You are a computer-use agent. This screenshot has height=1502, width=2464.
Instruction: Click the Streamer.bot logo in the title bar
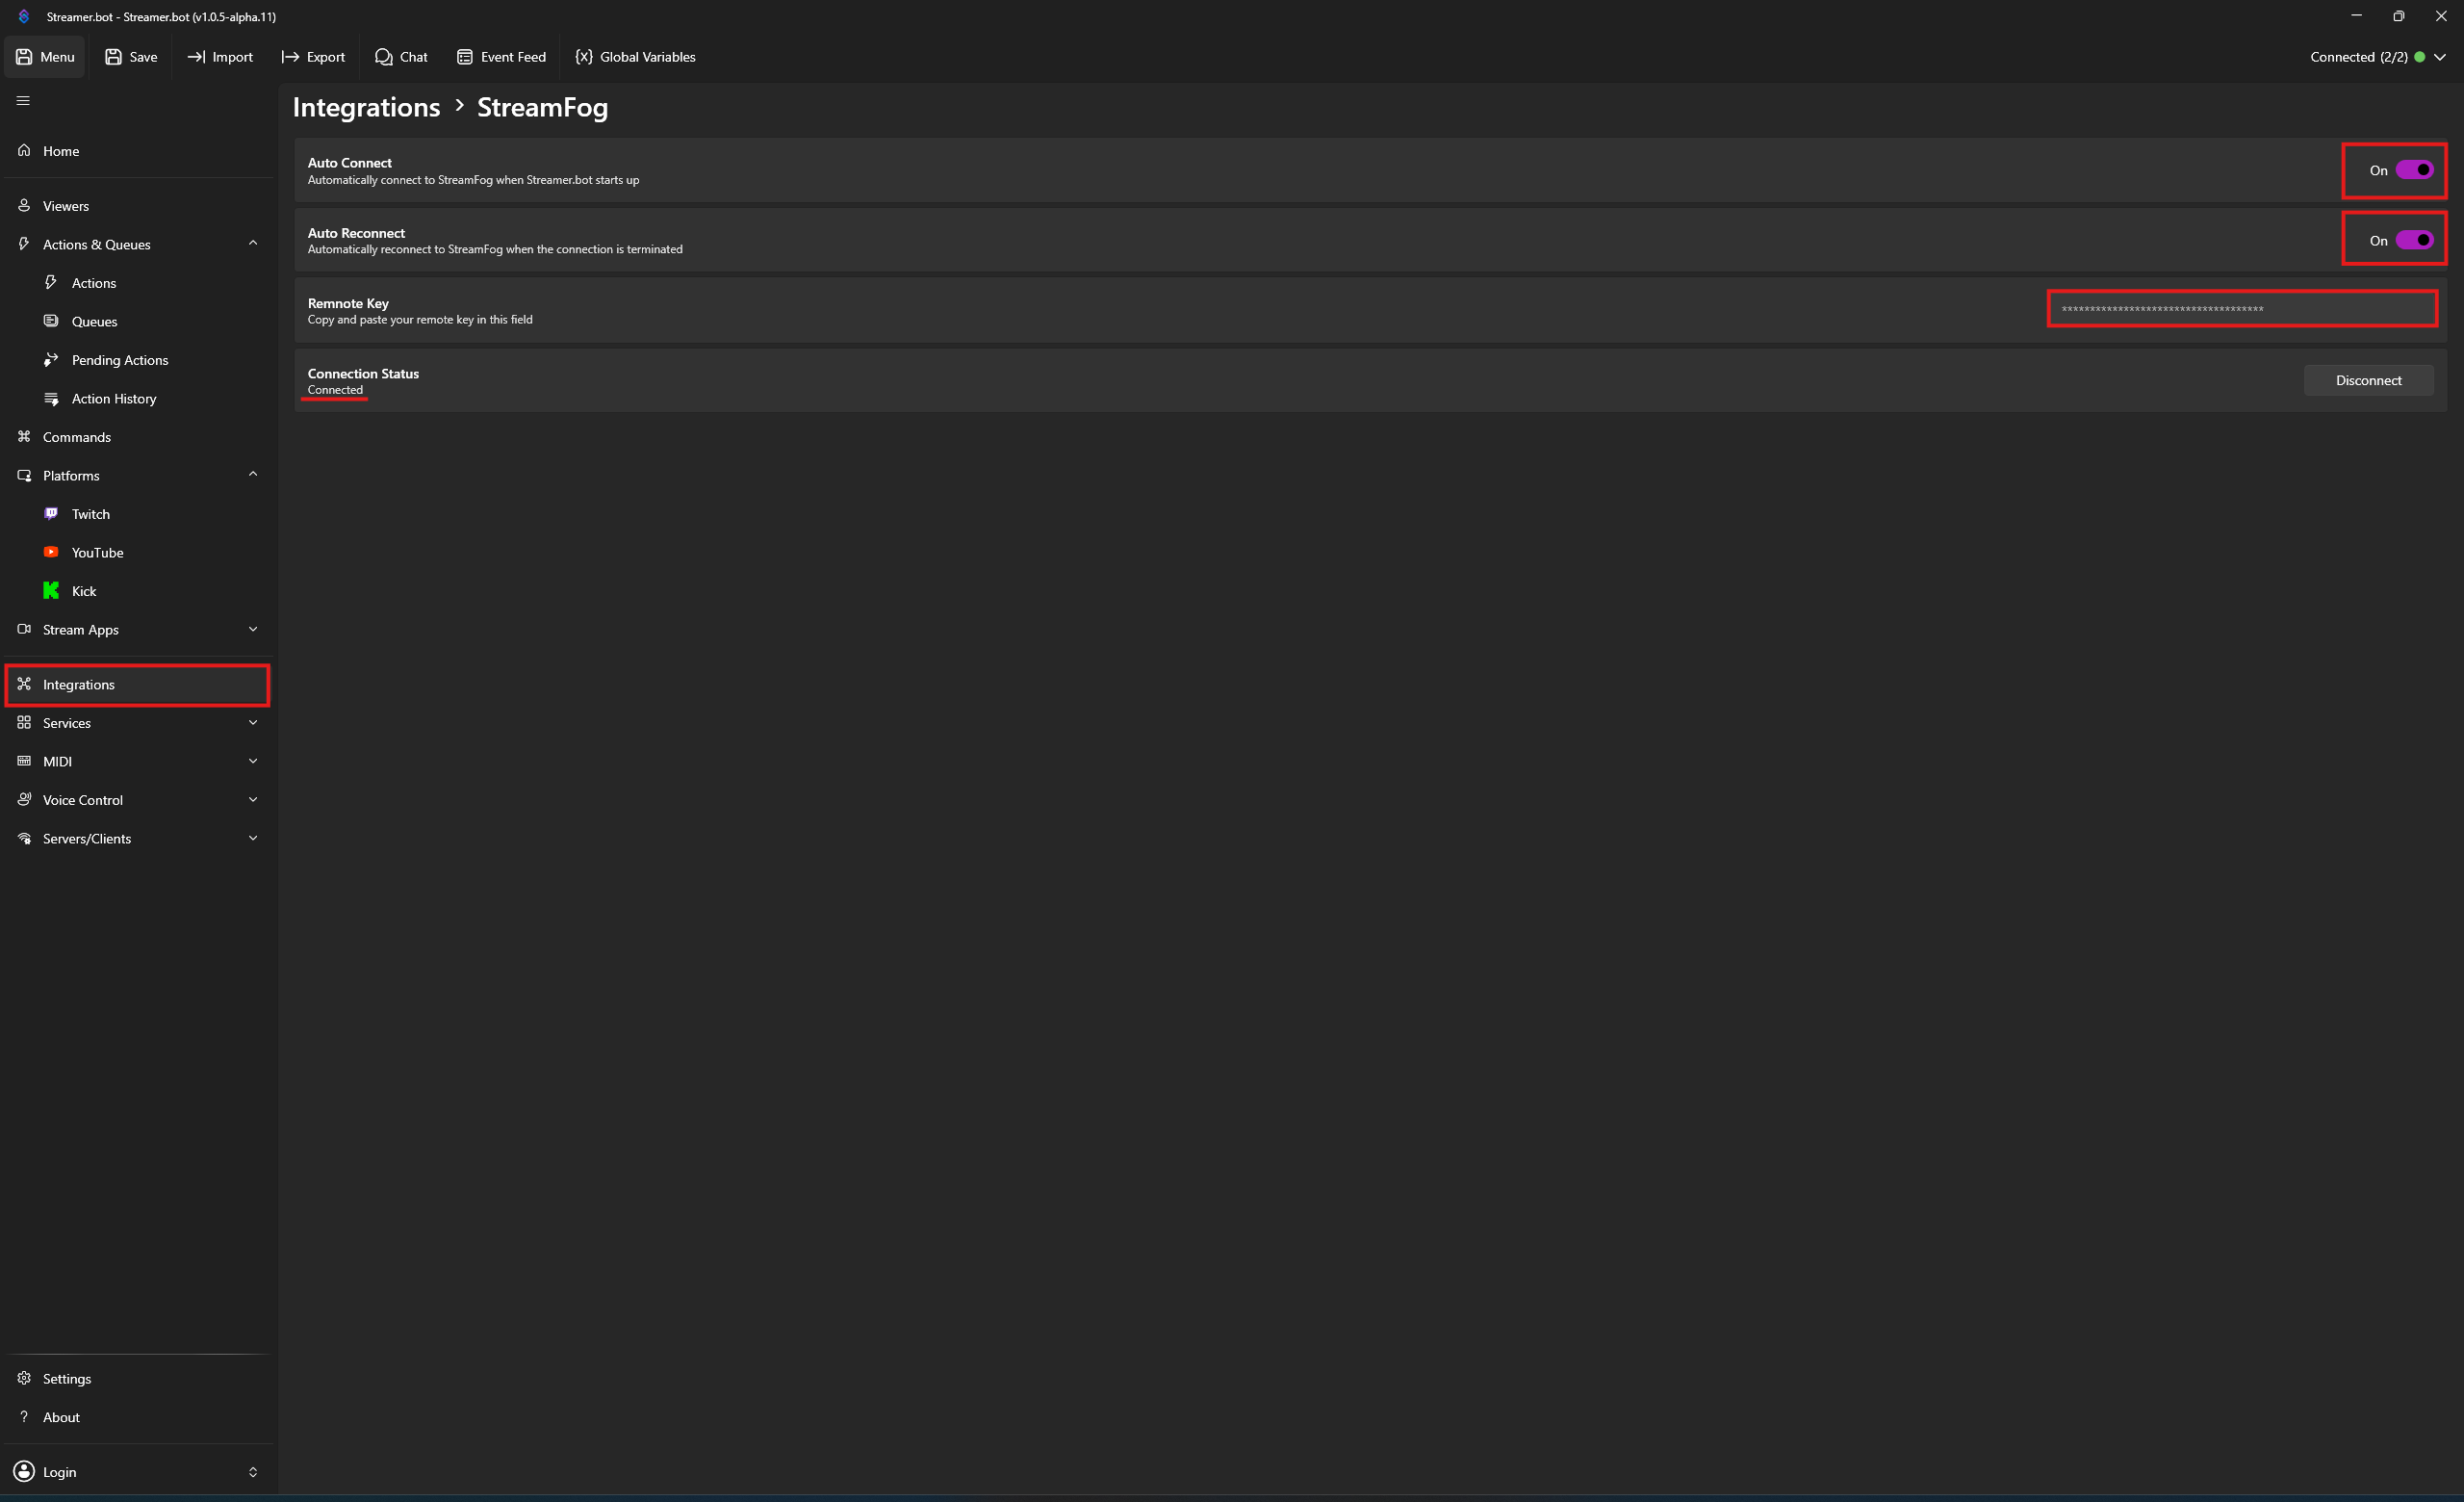[24, 16]
